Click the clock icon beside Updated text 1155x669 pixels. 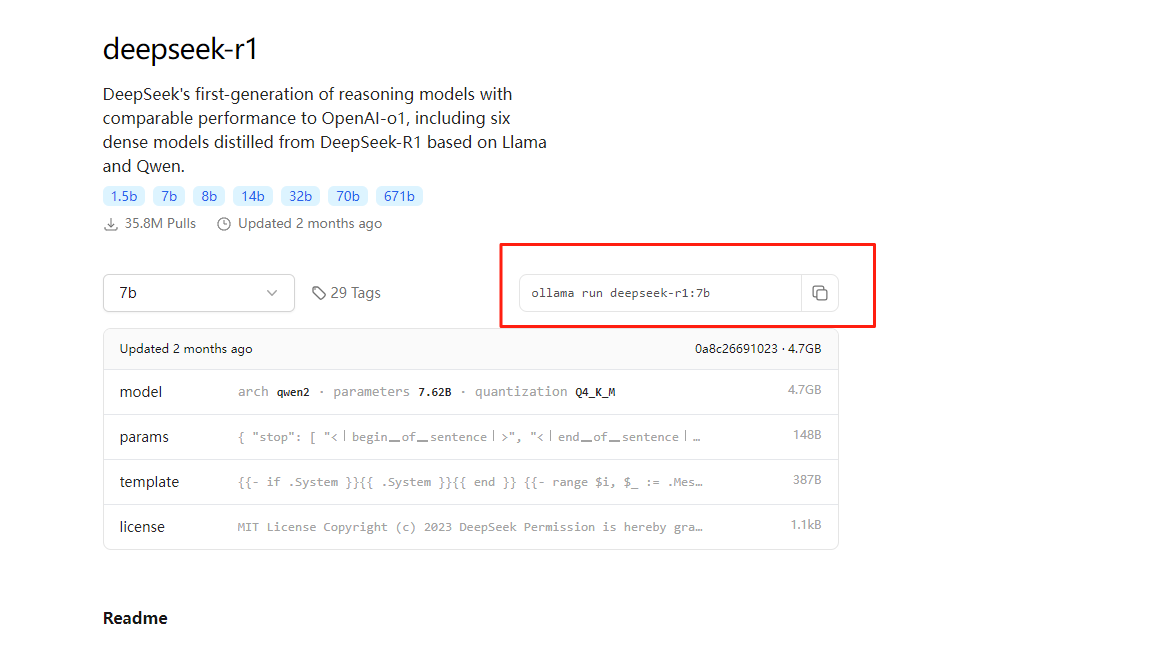click(224, 224)
